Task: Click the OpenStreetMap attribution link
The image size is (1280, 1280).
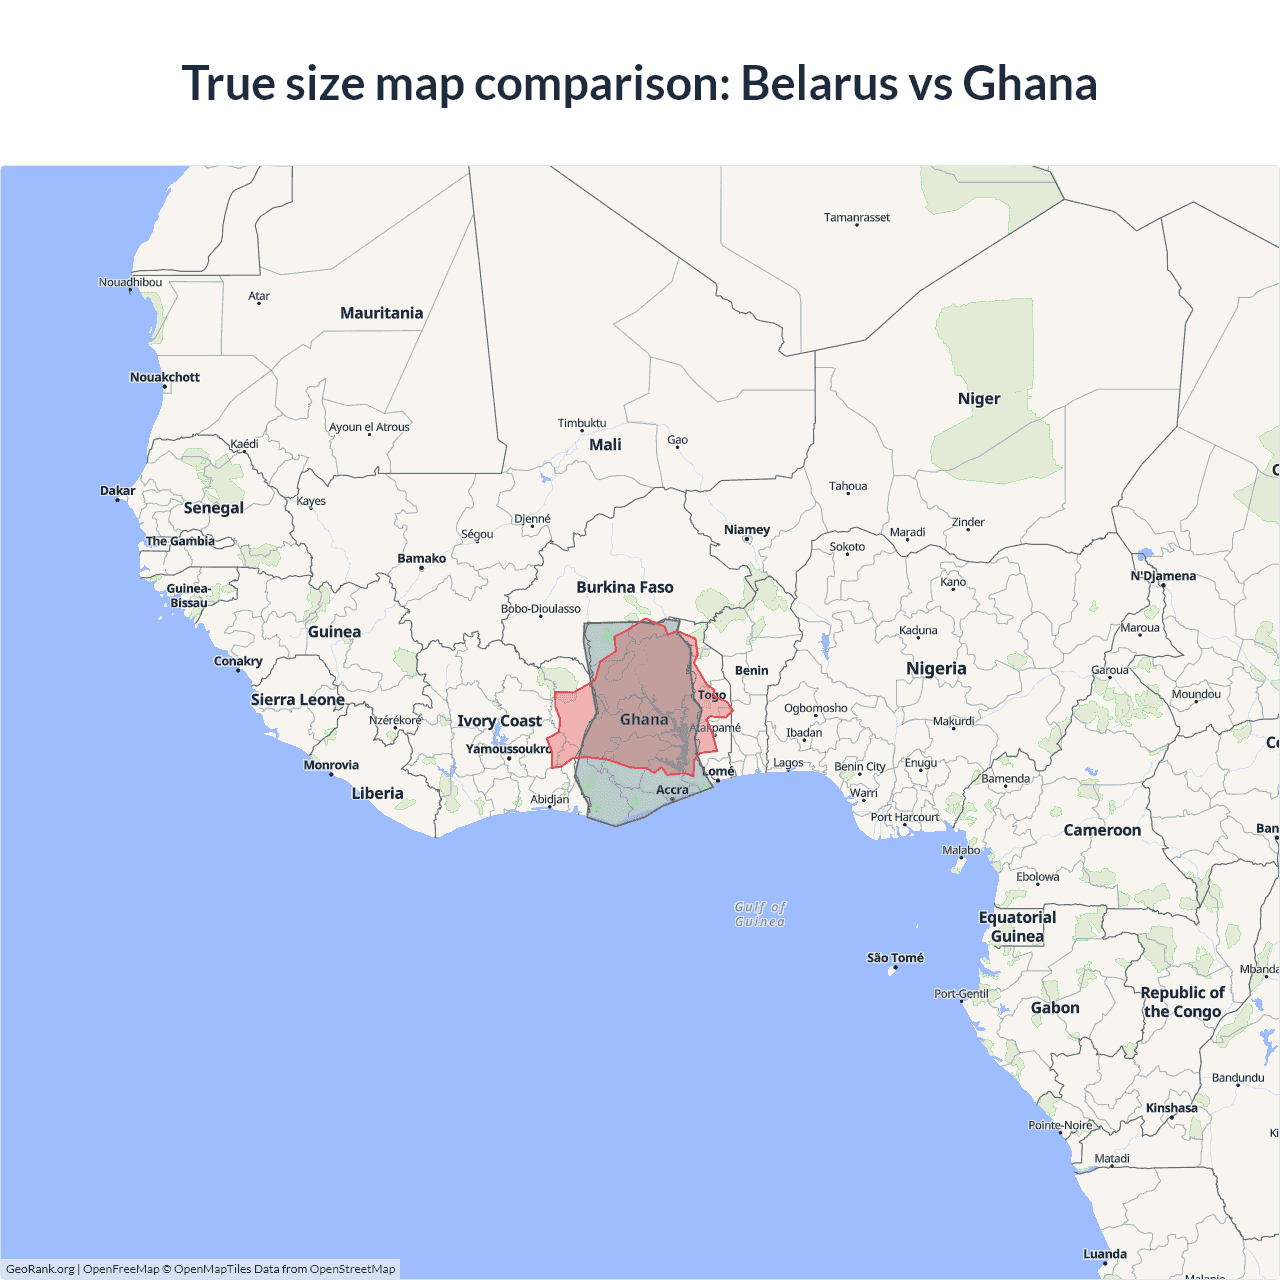Action: [x=352, y=1269]
